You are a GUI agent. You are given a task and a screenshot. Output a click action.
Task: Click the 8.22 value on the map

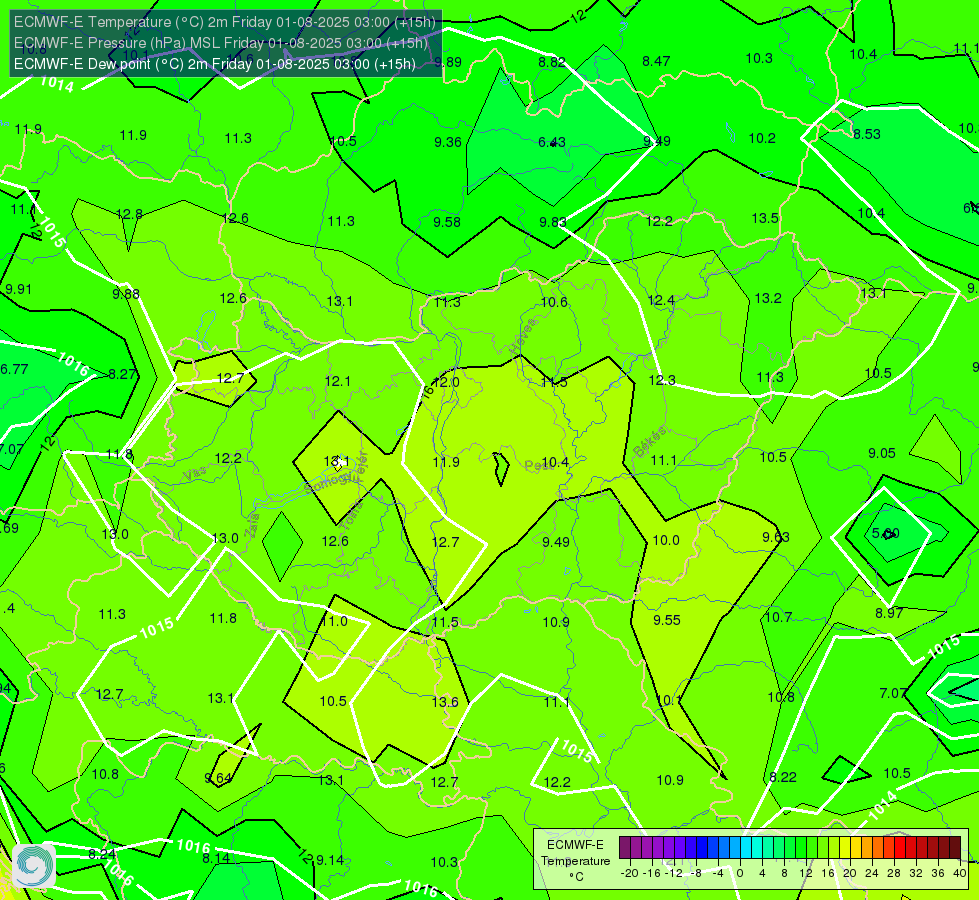tap(783, 778)
